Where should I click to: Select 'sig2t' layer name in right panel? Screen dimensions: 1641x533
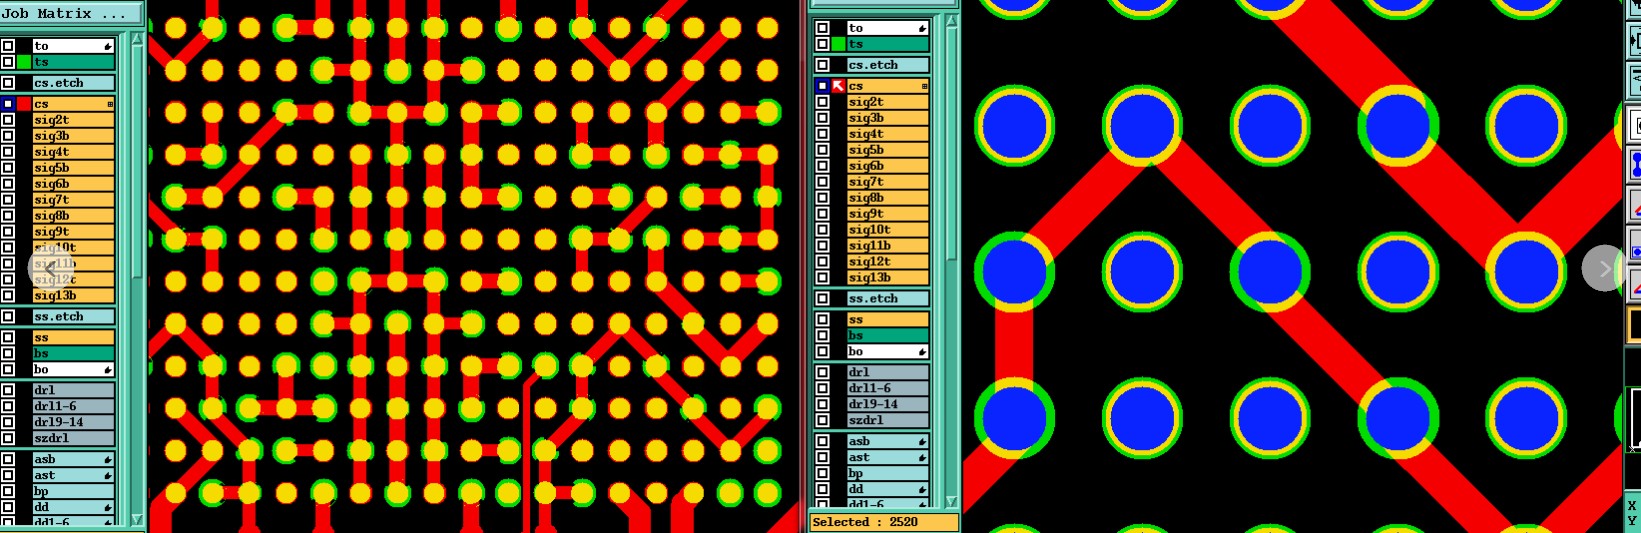point(888,102)
